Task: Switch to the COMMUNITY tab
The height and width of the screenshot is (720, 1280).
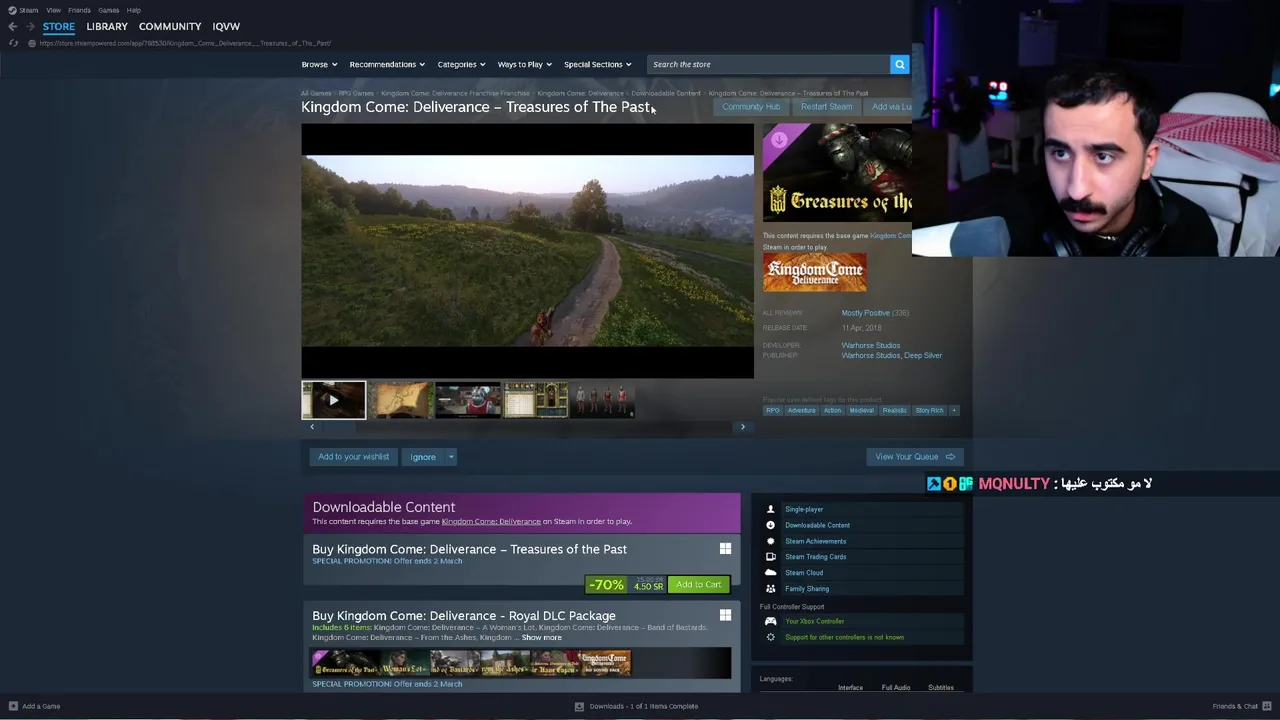Action: point(170,26)
